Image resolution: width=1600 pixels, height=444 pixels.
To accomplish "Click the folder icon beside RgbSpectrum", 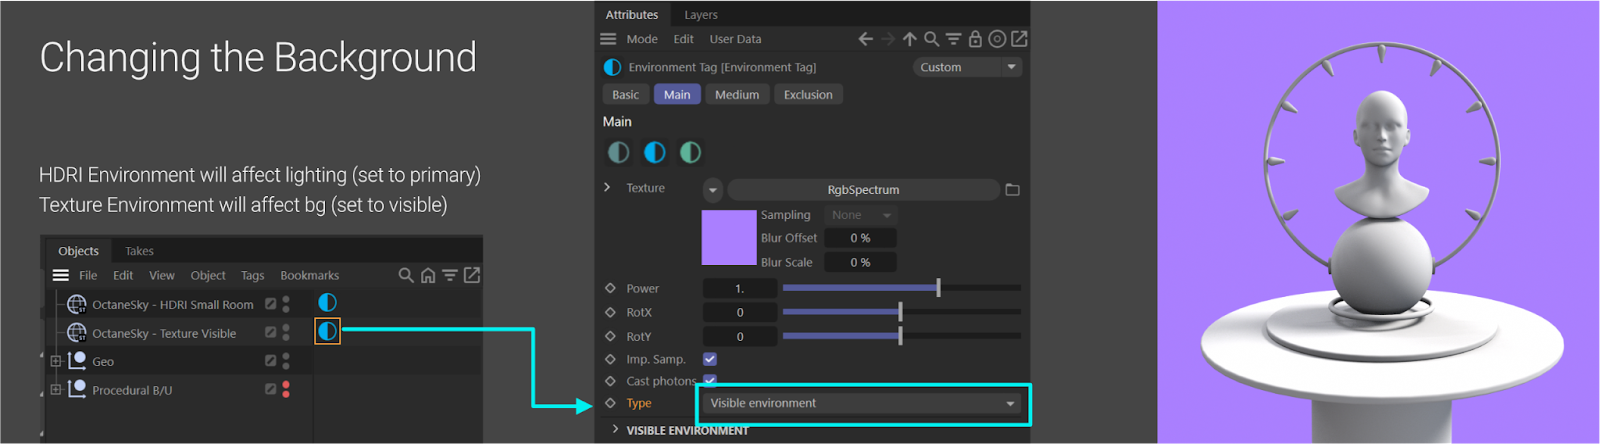I will tap(1012, 190).
